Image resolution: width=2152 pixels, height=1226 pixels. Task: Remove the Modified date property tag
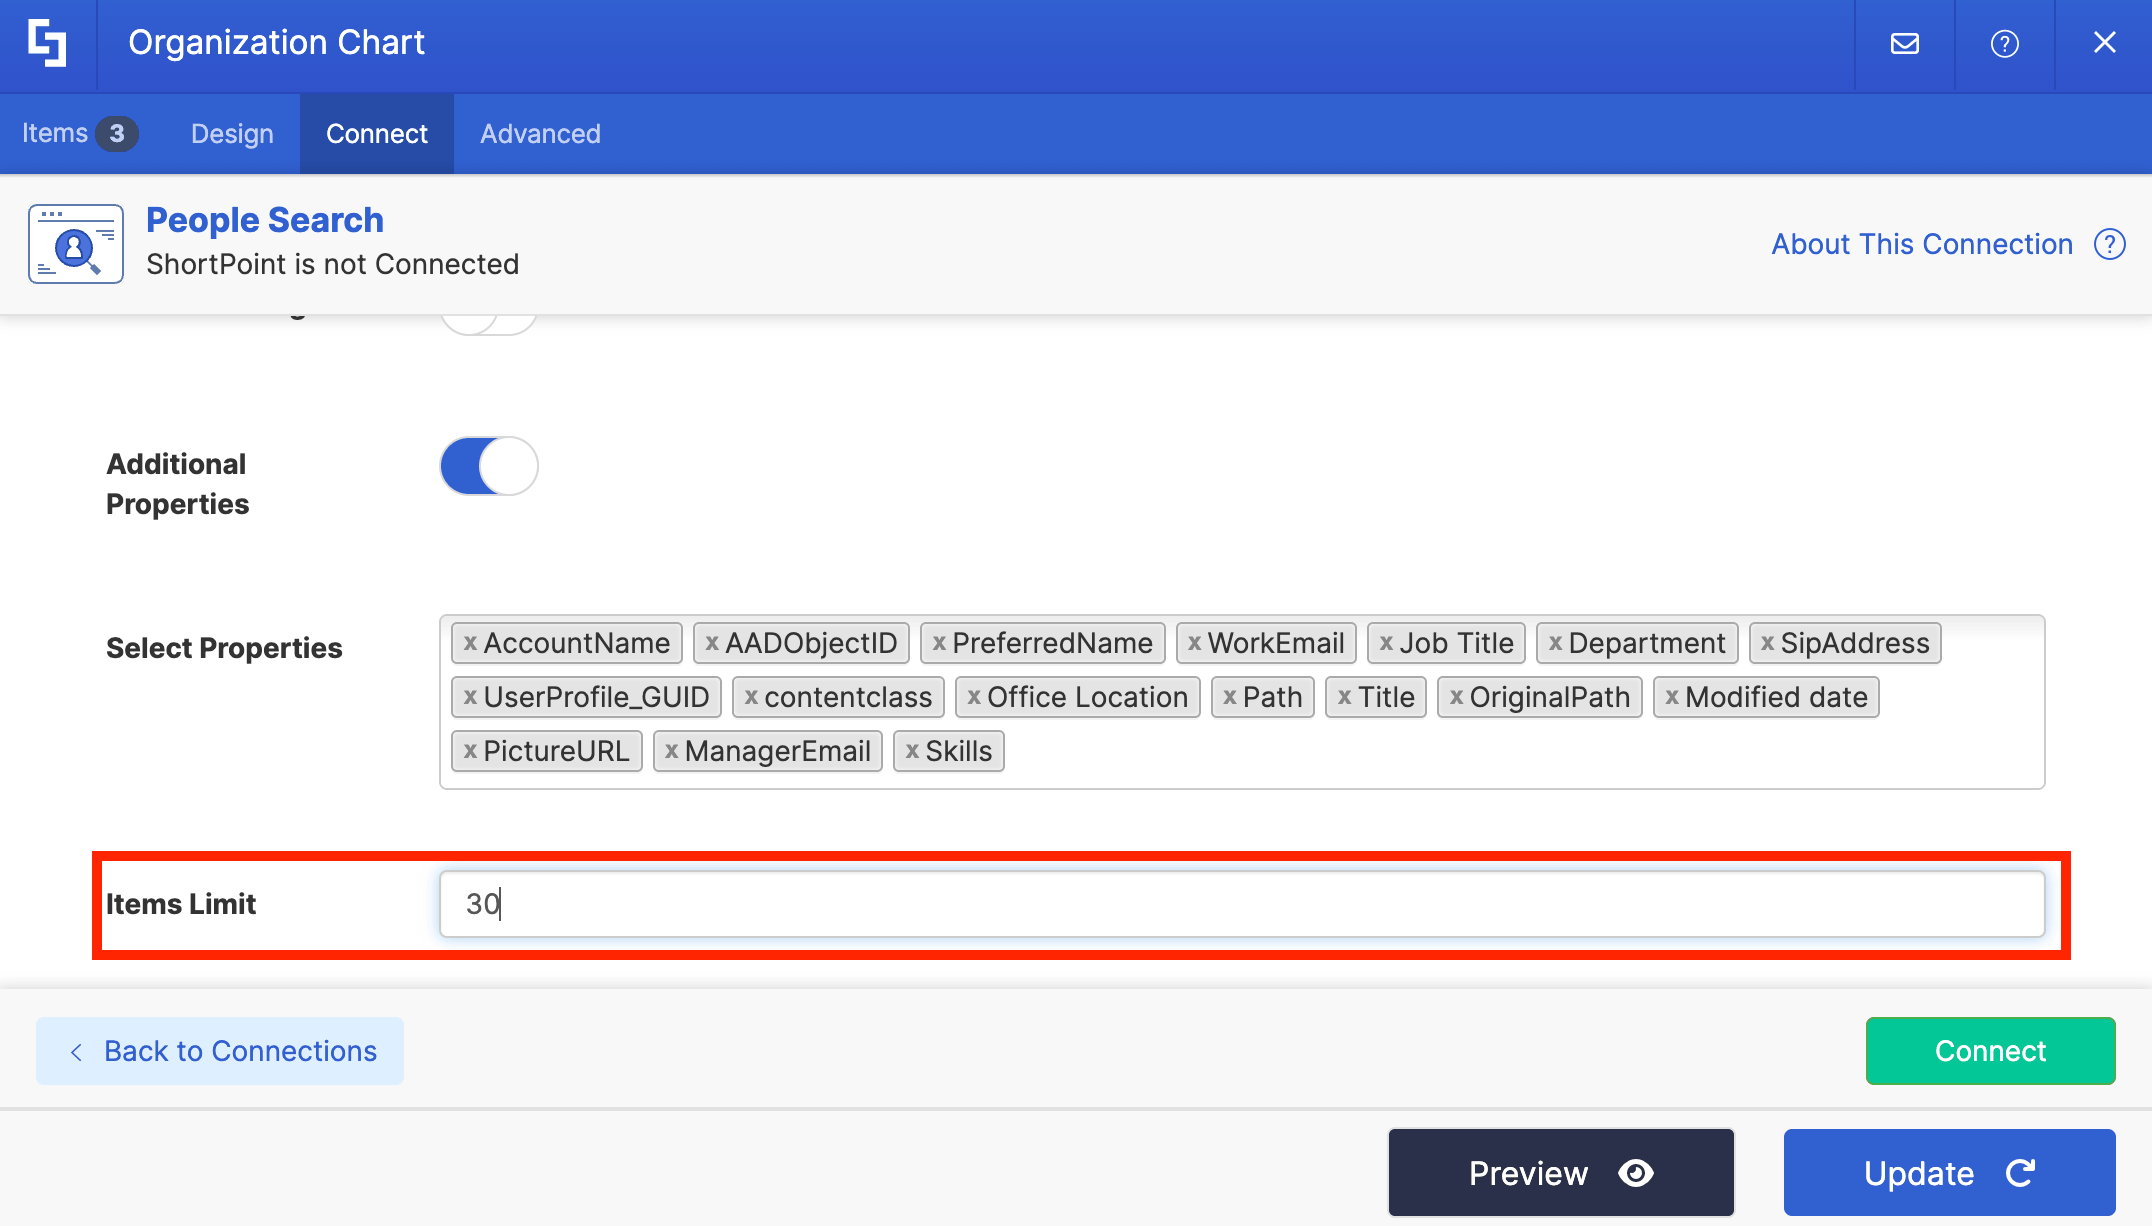point(1672,698)
